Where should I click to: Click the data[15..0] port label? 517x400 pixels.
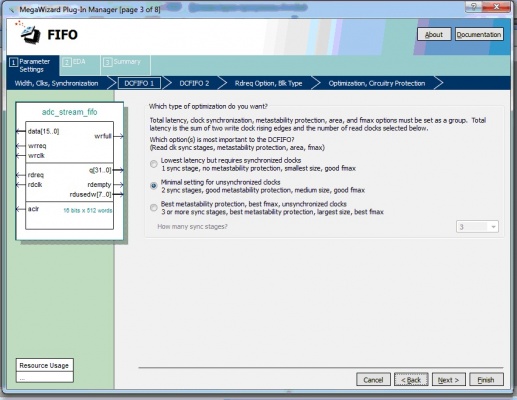[x=44, y=131]
